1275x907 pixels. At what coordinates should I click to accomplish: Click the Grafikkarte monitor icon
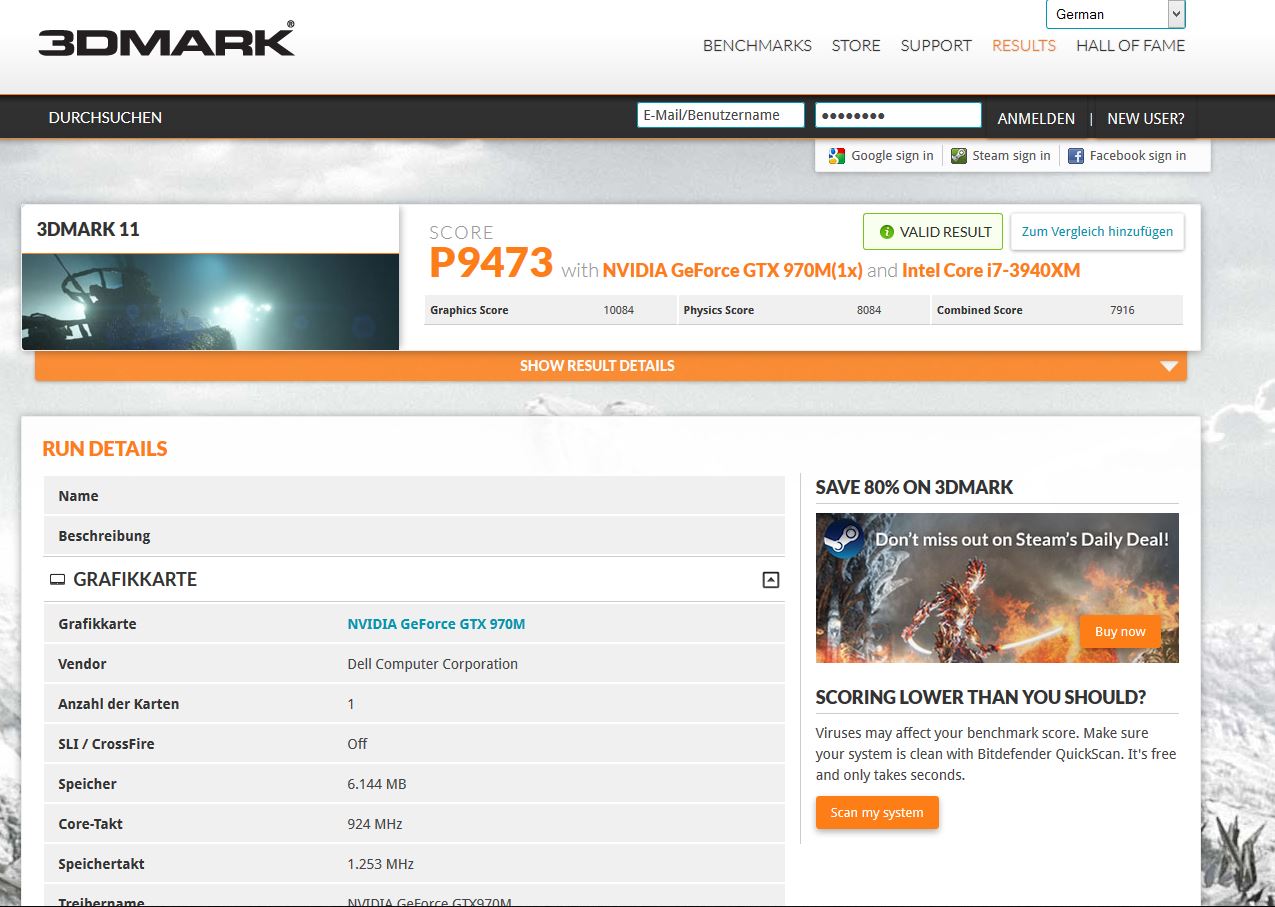(57, 580)
